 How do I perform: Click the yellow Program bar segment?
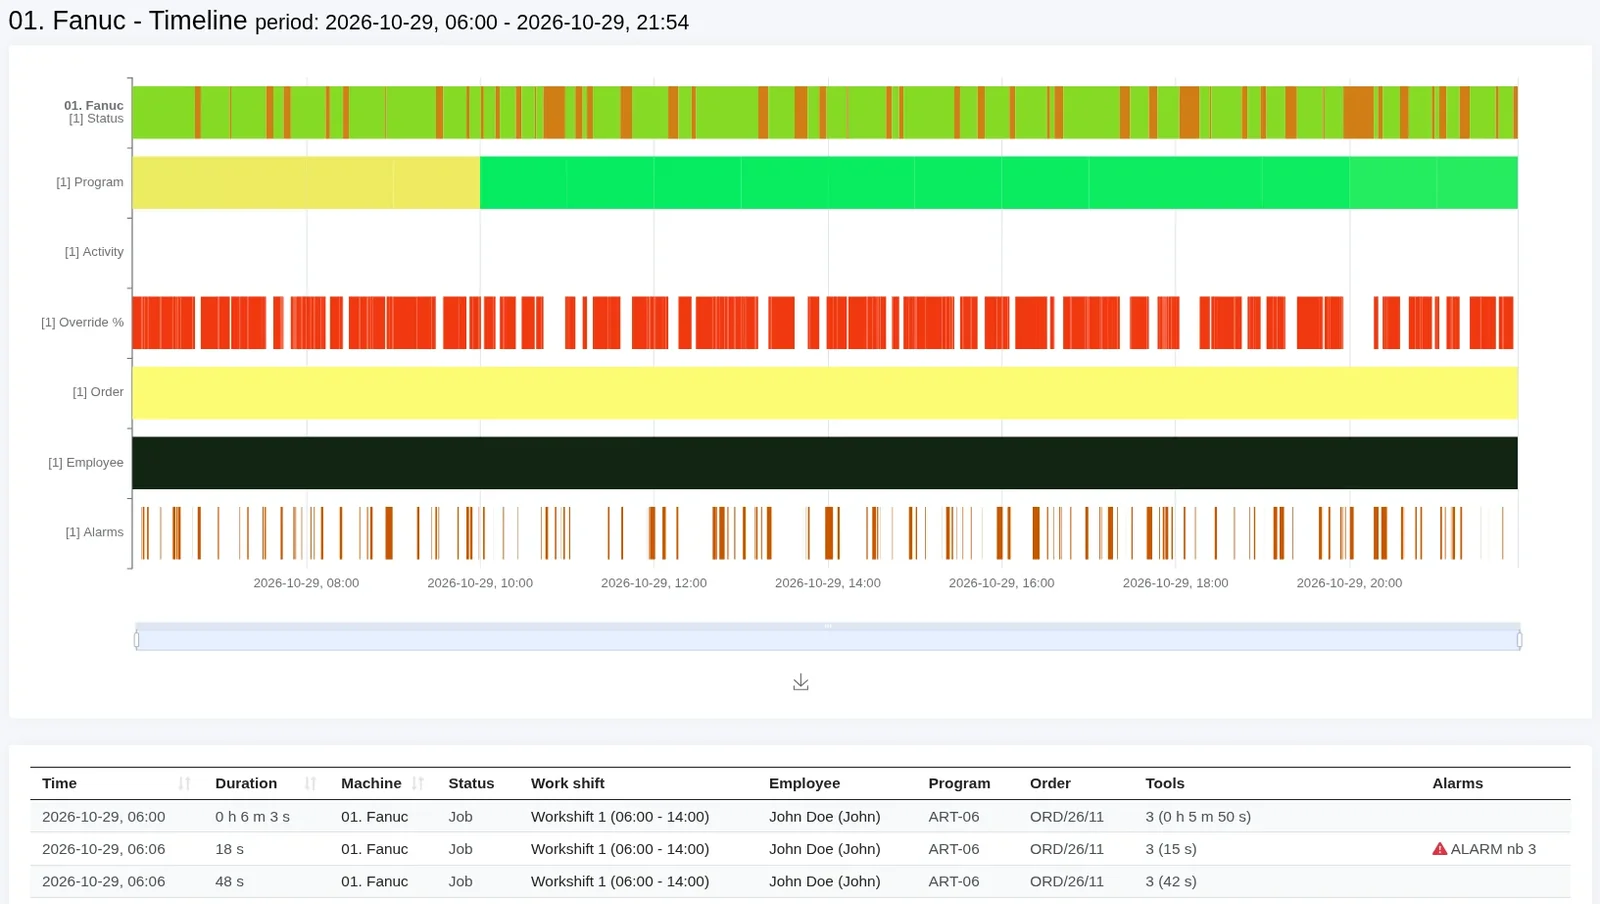click(306, 182)
